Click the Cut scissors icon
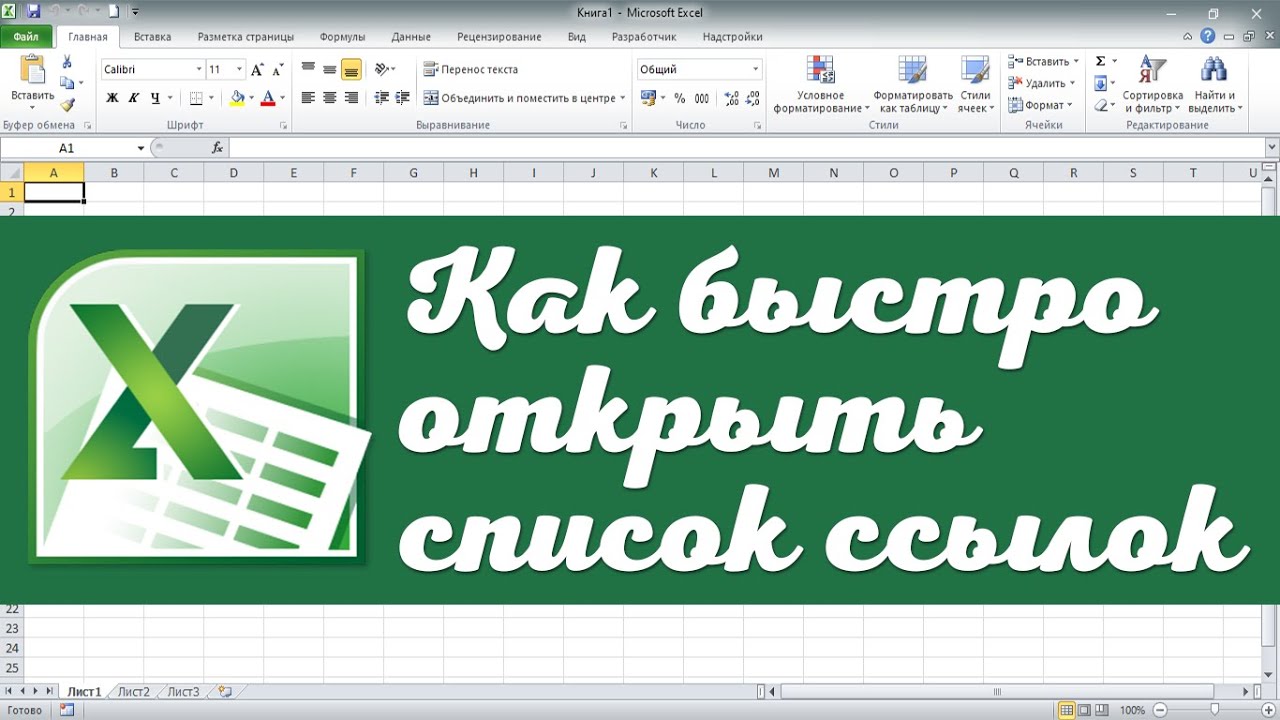The width and height of the screenshot is (1280, 720). (x=67, y=62)
